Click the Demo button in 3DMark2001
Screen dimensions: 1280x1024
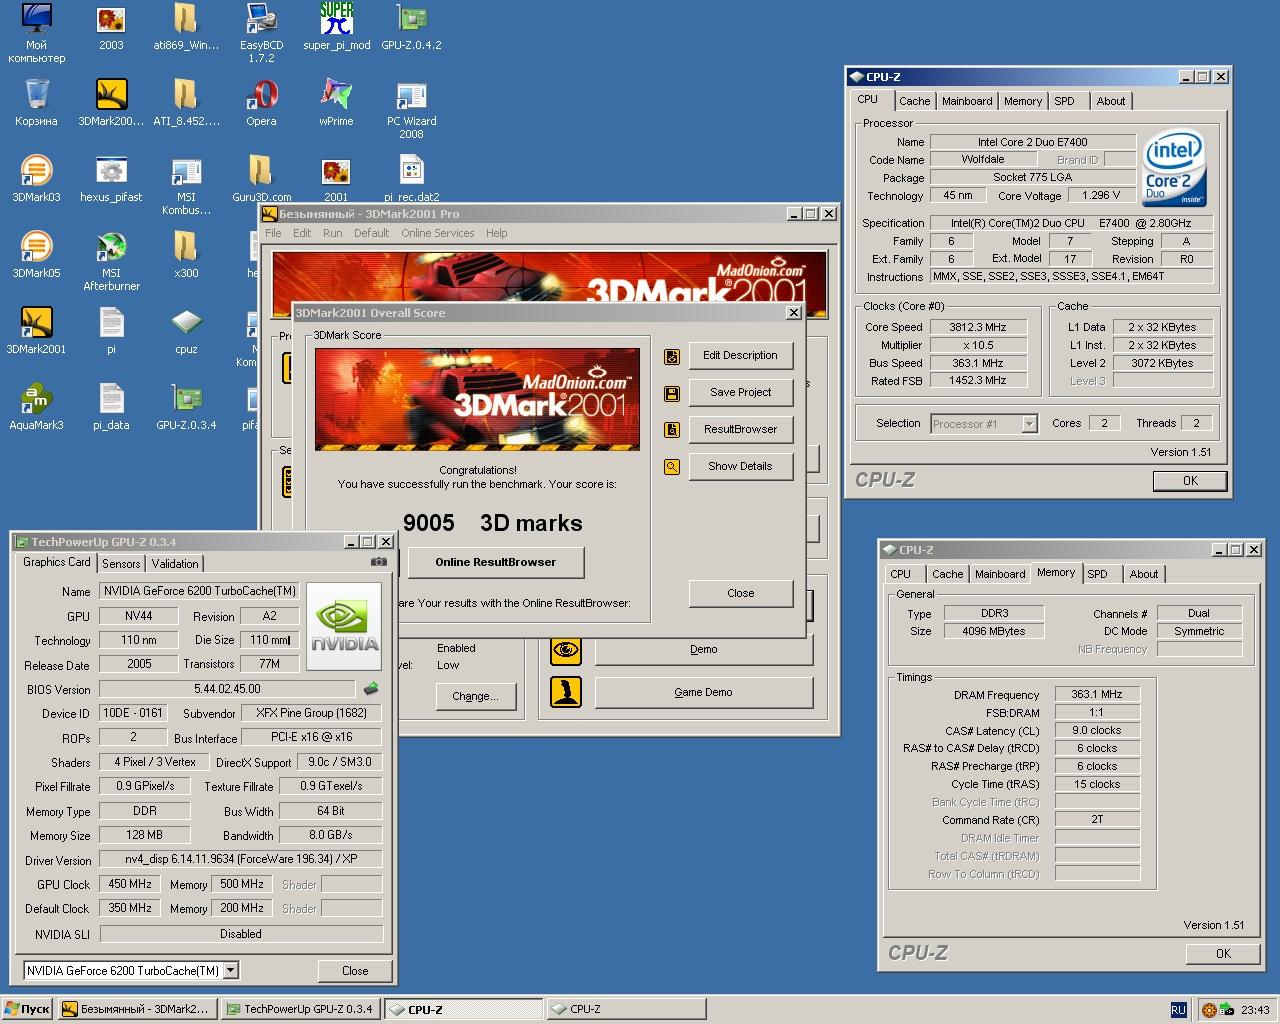(x=703, y=649)
